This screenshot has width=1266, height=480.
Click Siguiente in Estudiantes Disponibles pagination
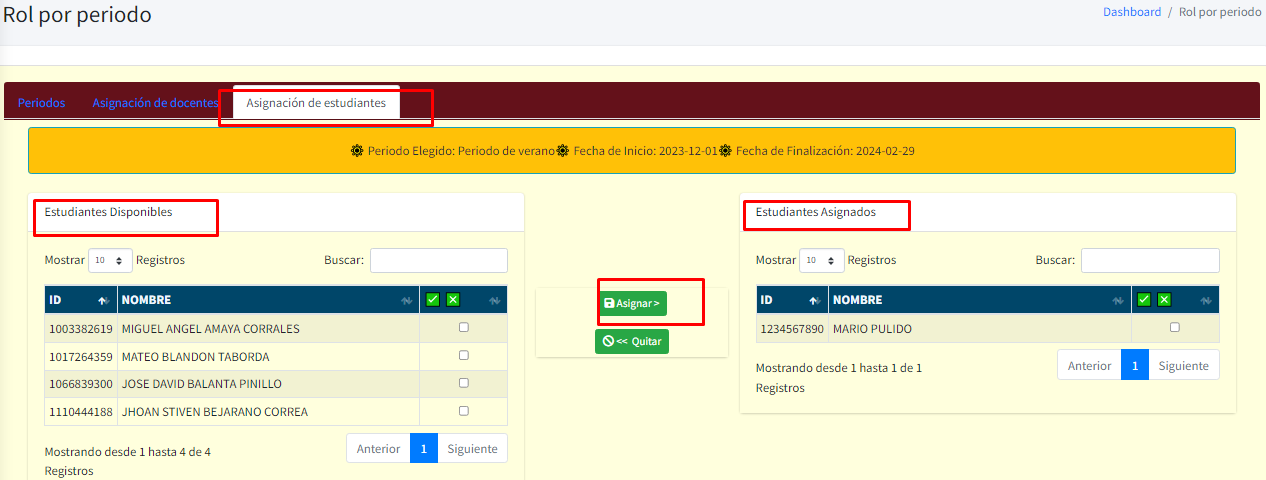tap(473, 449)
